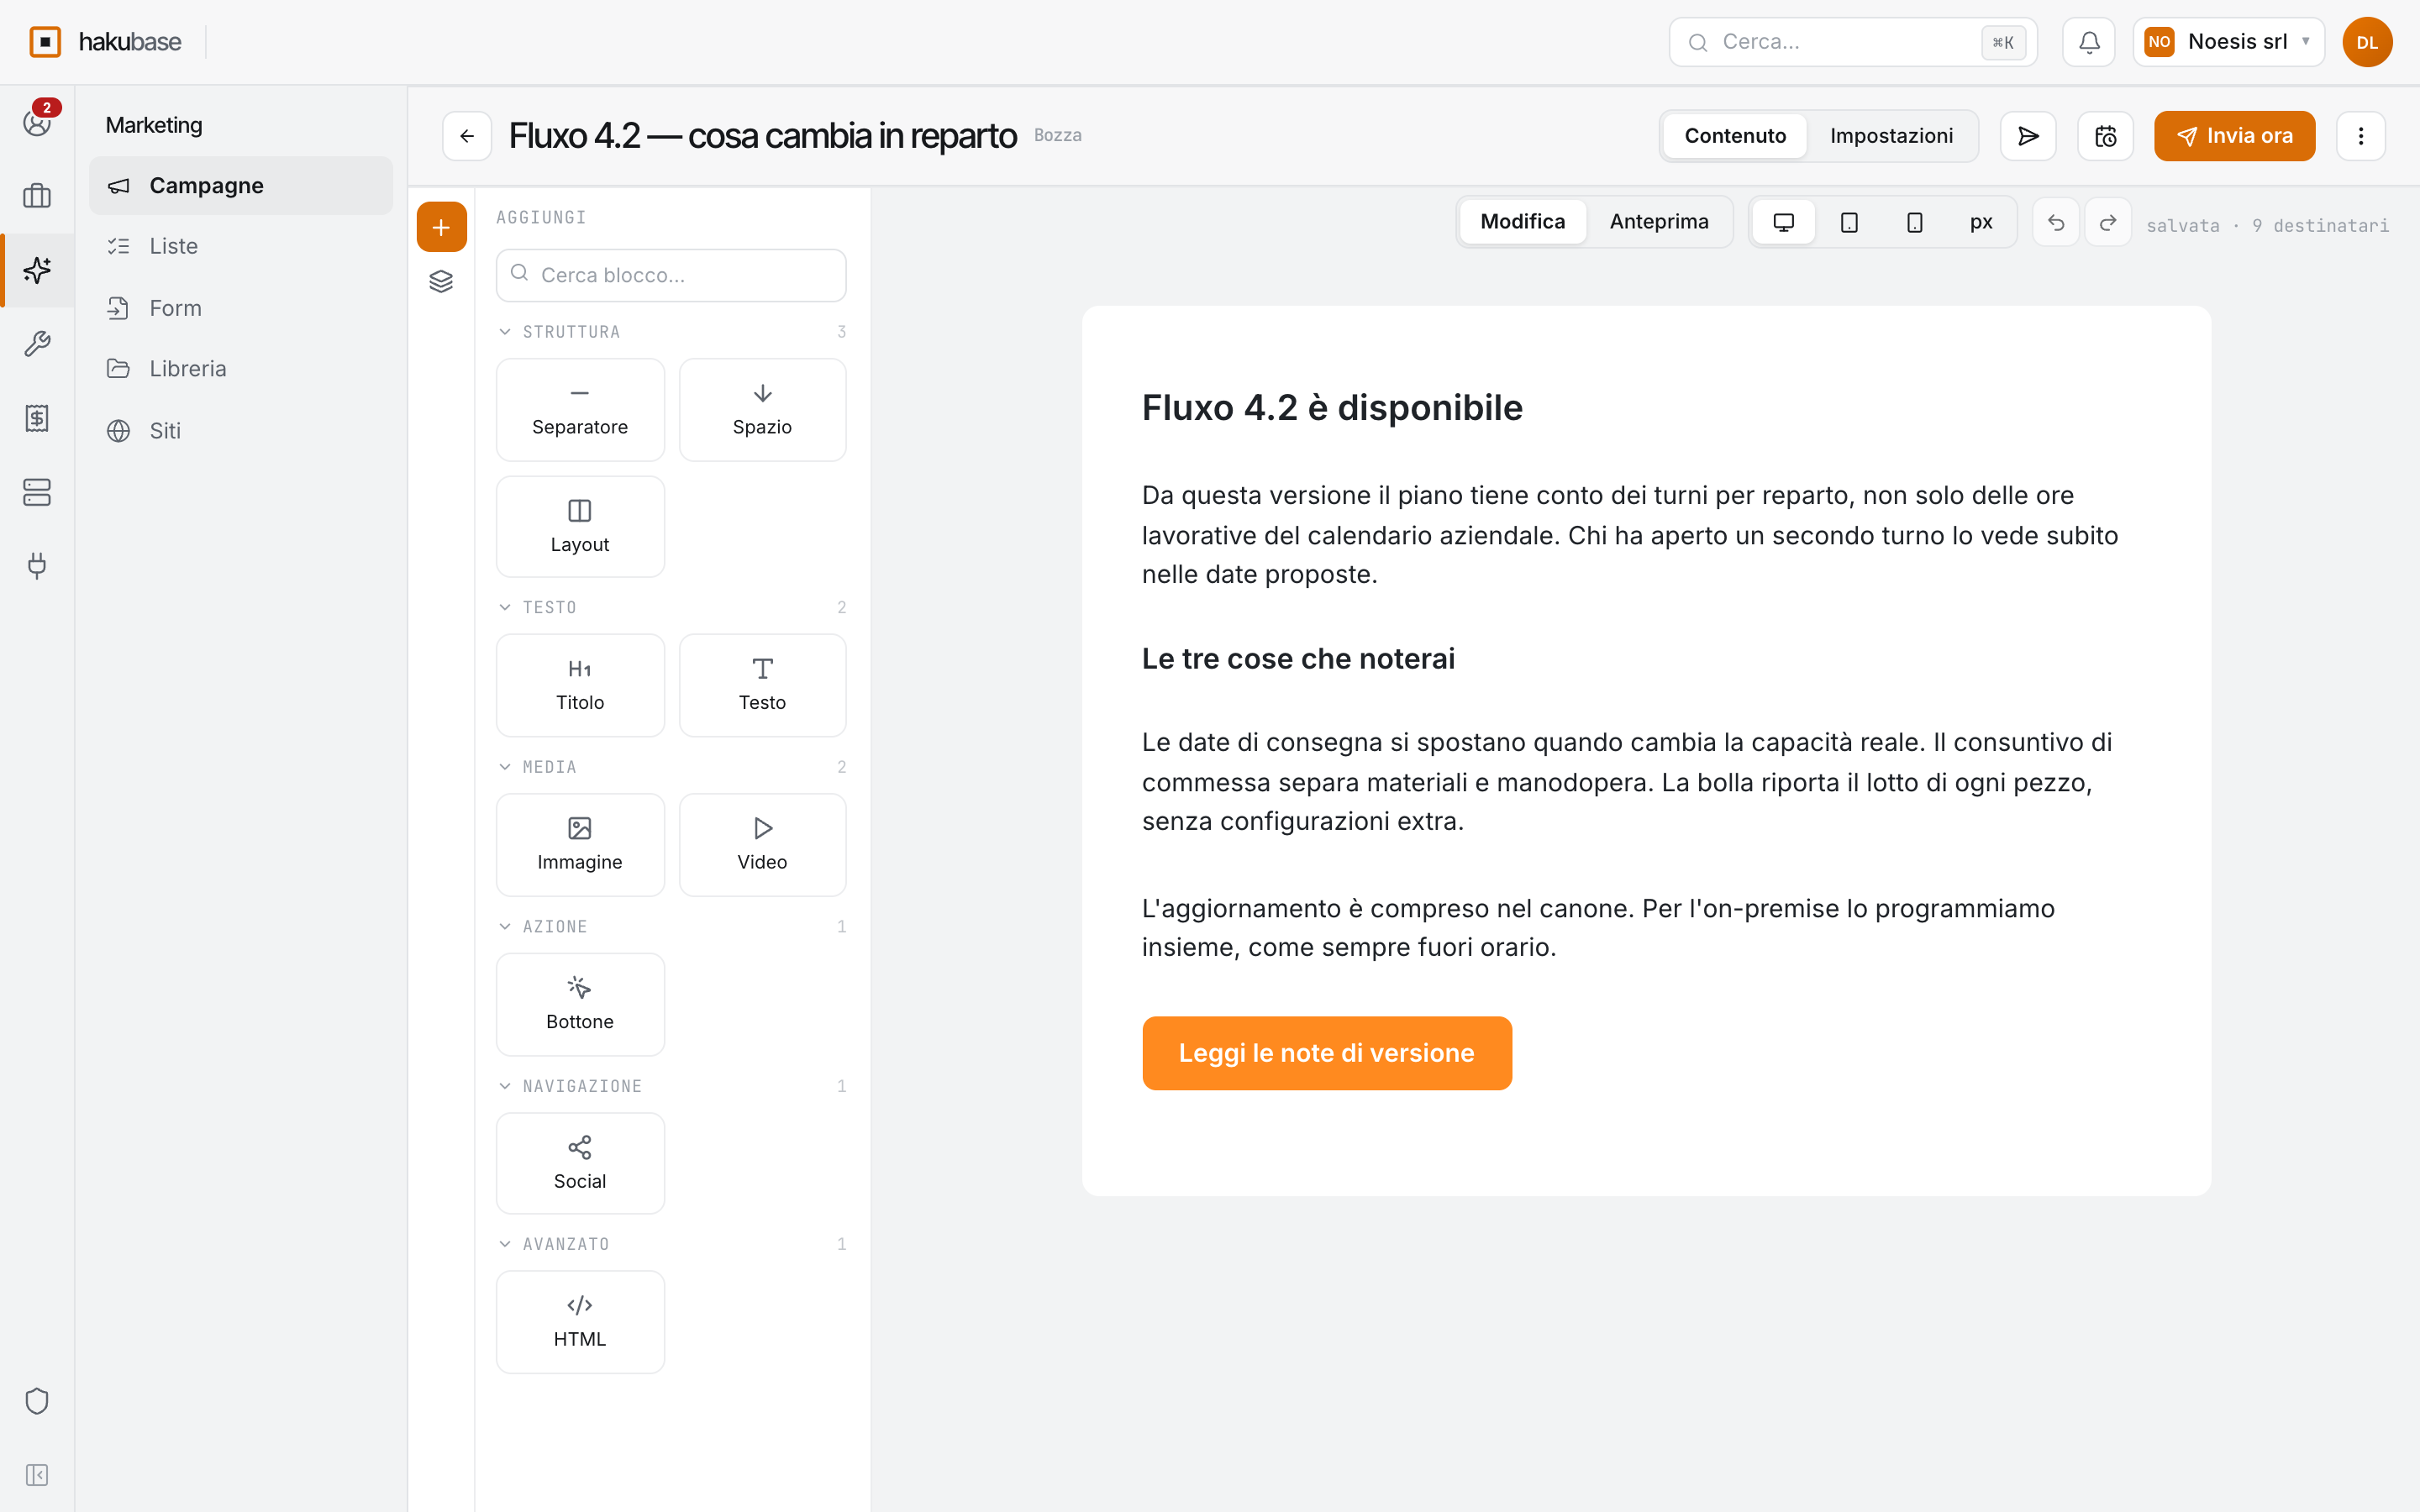
Task: Select the px custom width option
Action: coord(1981,222)
